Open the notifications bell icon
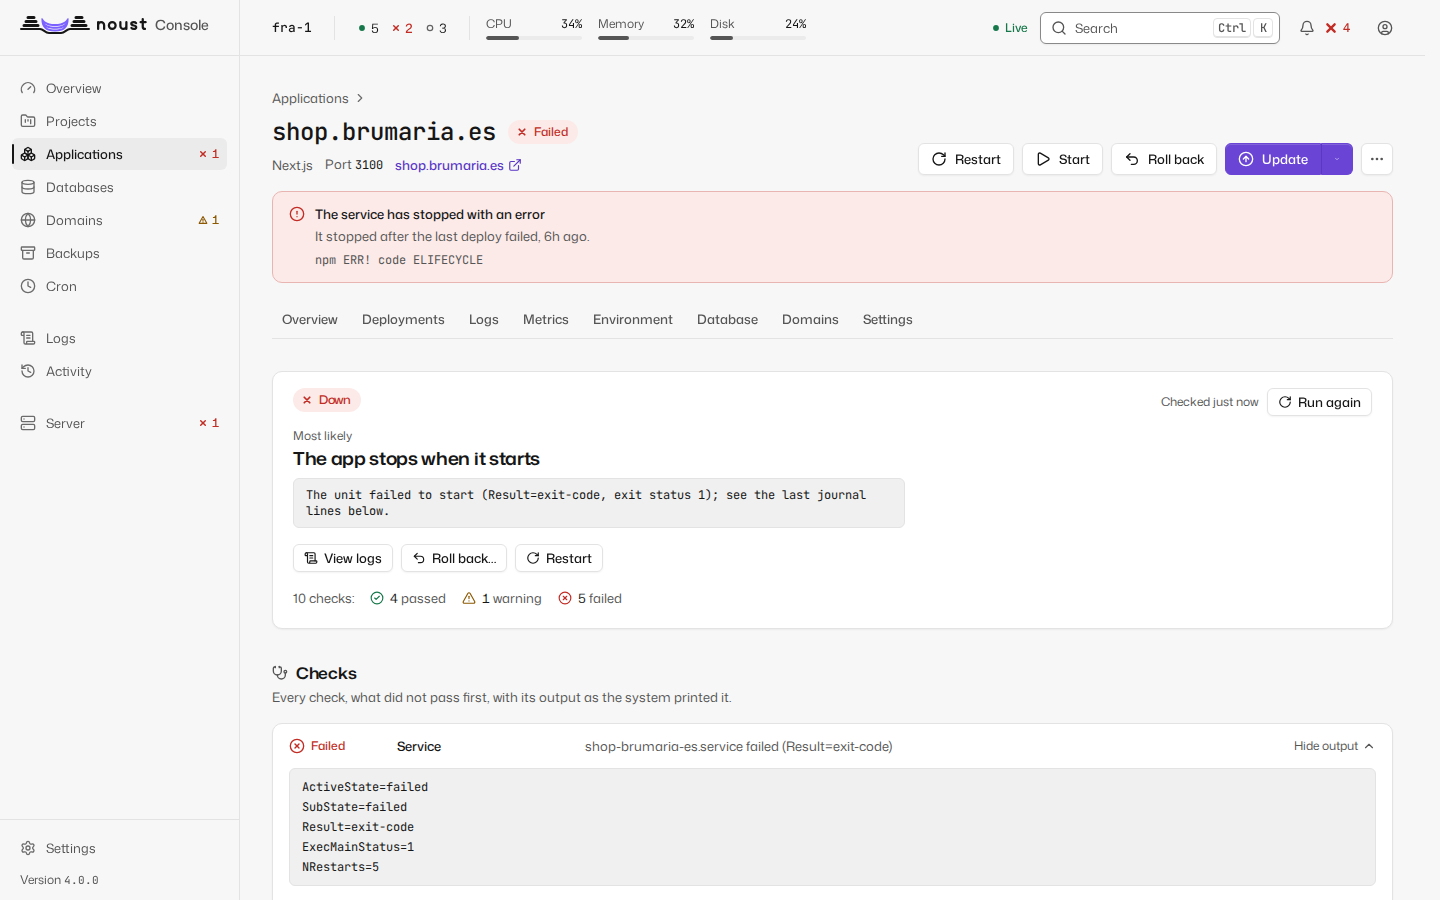 point(1306,28)
